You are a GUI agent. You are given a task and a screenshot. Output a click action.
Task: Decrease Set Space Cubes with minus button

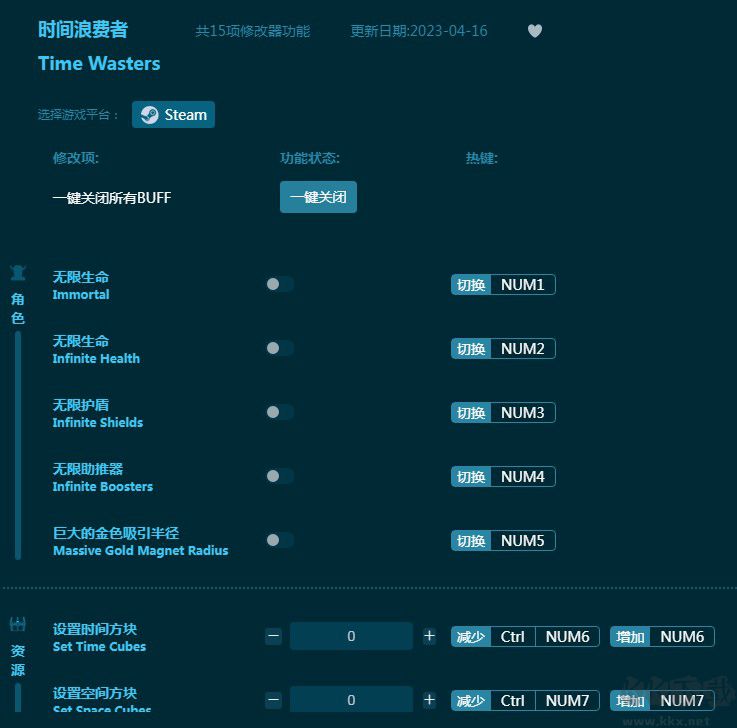273,700
